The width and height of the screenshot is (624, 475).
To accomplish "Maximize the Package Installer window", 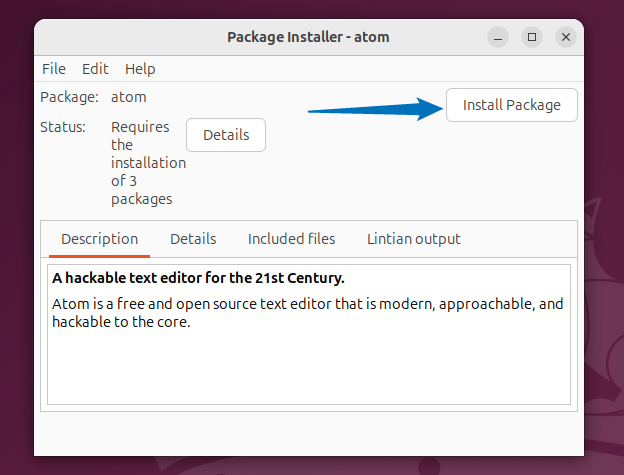I will [x=532, y=37].
